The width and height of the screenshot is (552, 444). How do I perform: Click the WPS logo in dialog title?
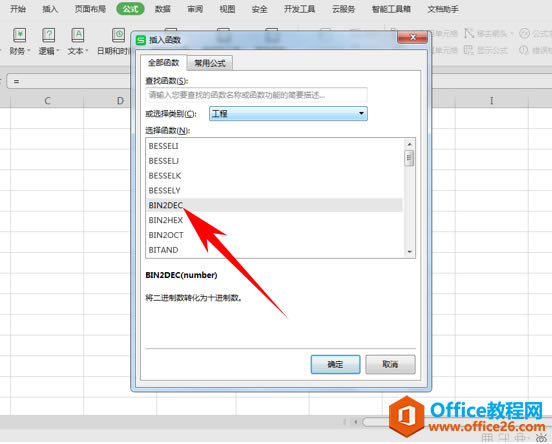point(141,40)
